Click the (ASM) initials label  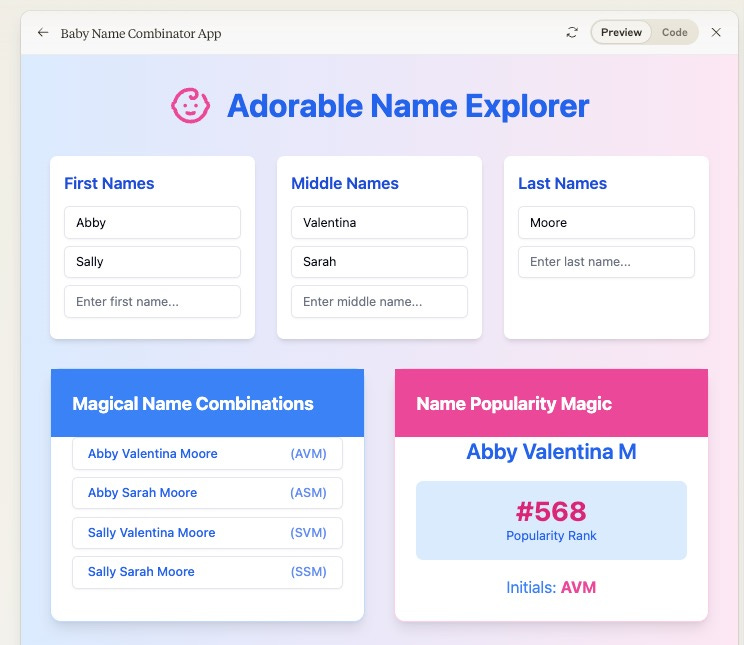pos(308,493)
